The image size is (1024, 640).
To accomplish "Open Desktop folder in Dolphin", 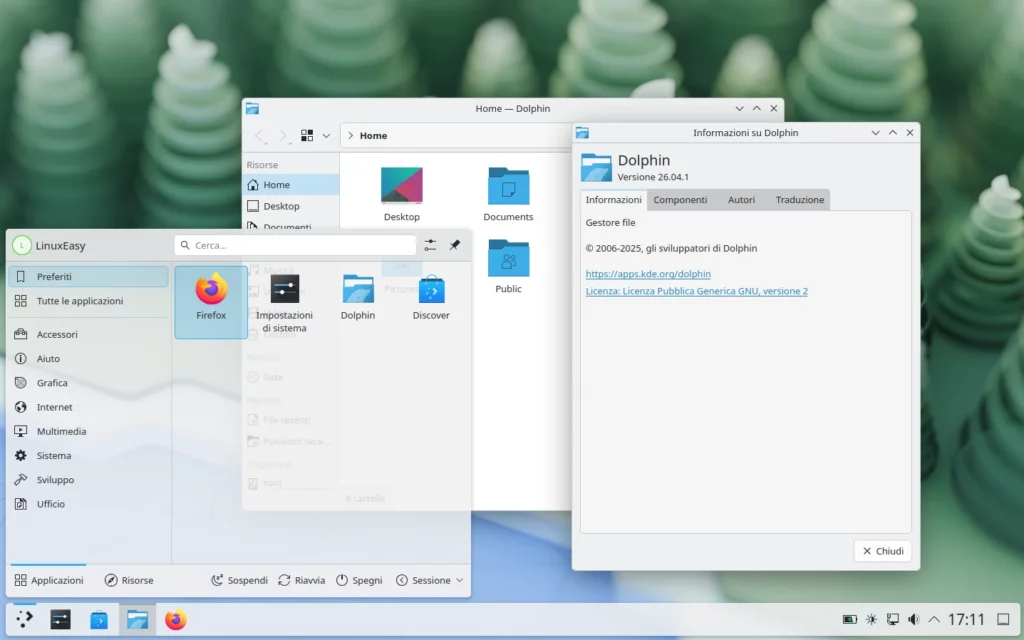I will pos(402,195).
